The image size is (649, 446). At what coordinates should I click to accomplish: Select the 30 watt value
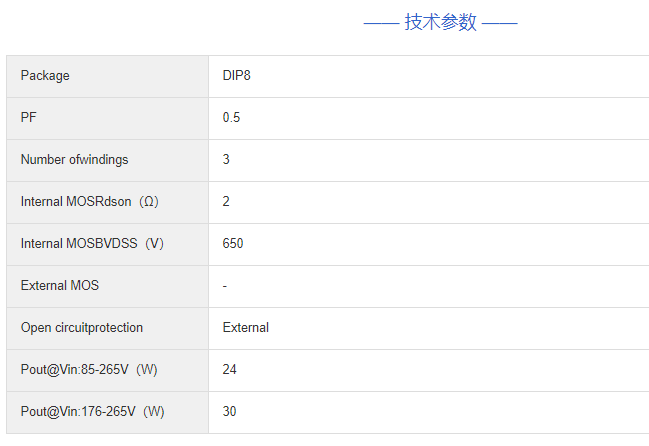pyautogui.click(x=229, y=412)
